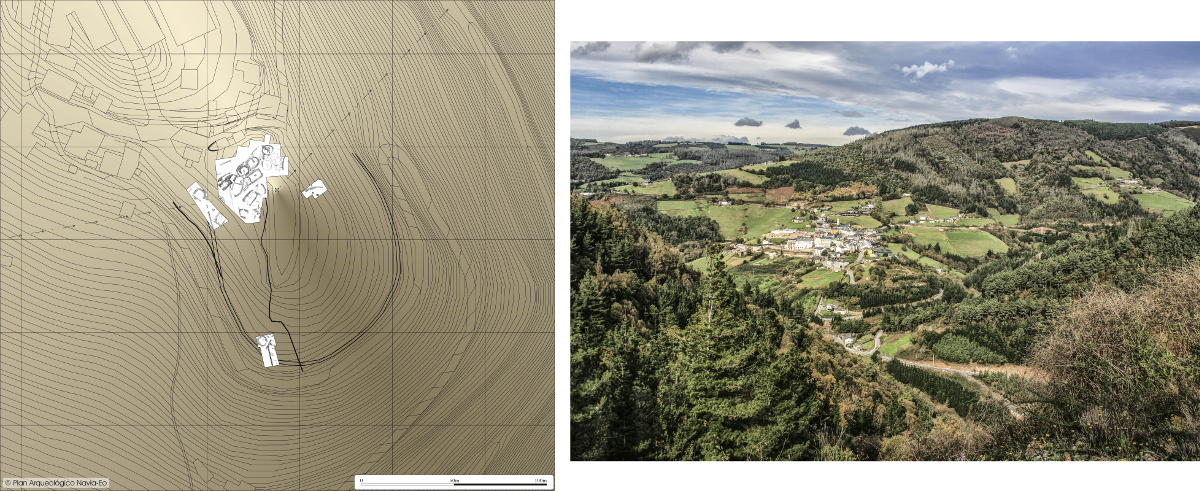Open the topographic contour map image
Screen dimensions: 1200x491
[x=277, y=245]
